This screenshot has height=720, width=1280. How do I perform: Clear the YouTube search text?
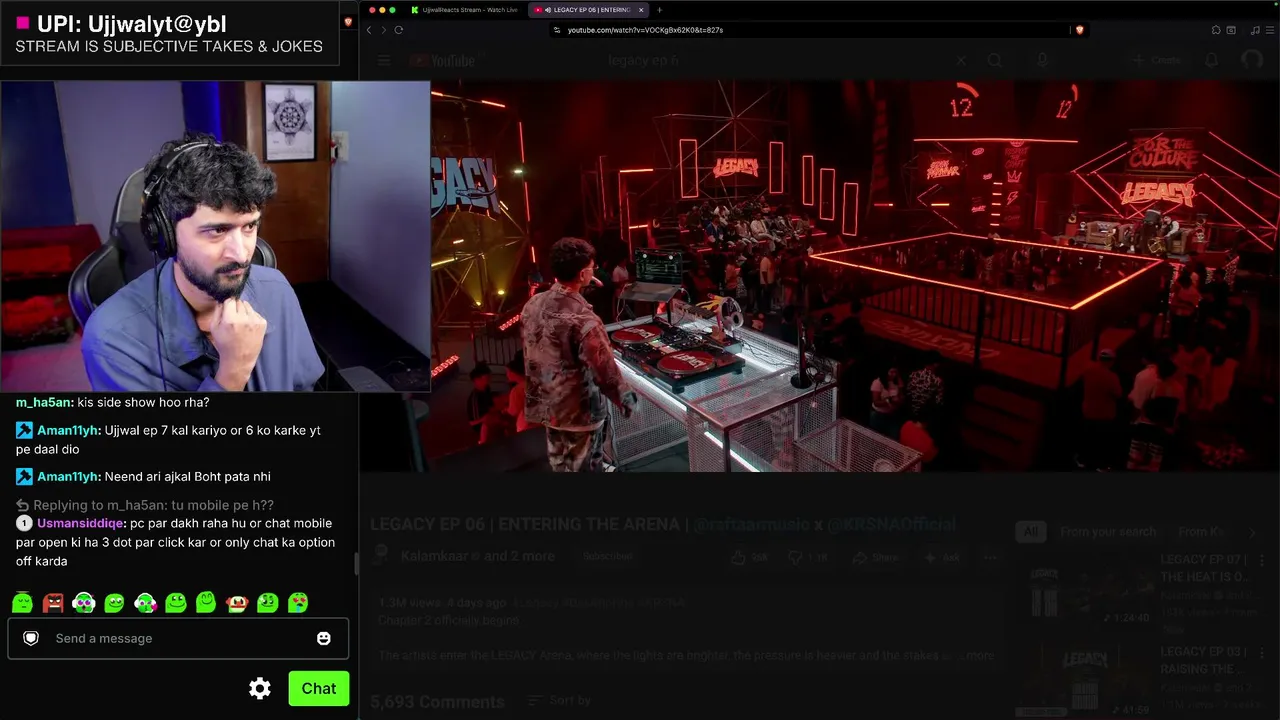coord(961,60)
